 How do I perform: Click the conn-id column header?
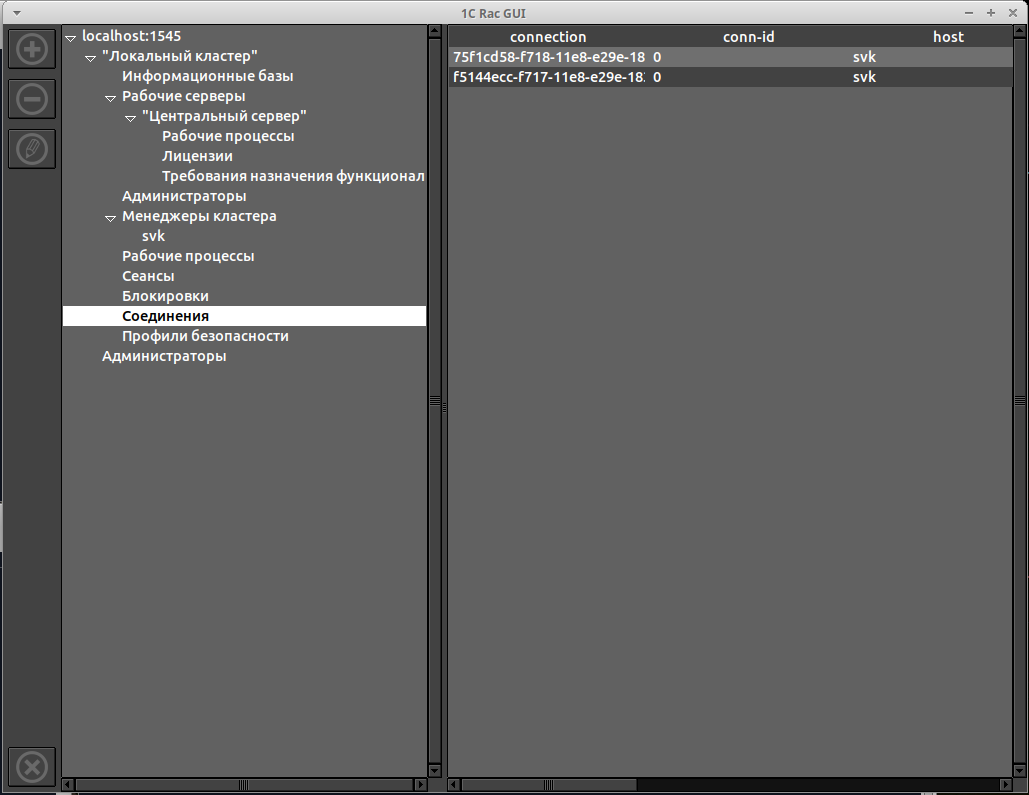748,37
